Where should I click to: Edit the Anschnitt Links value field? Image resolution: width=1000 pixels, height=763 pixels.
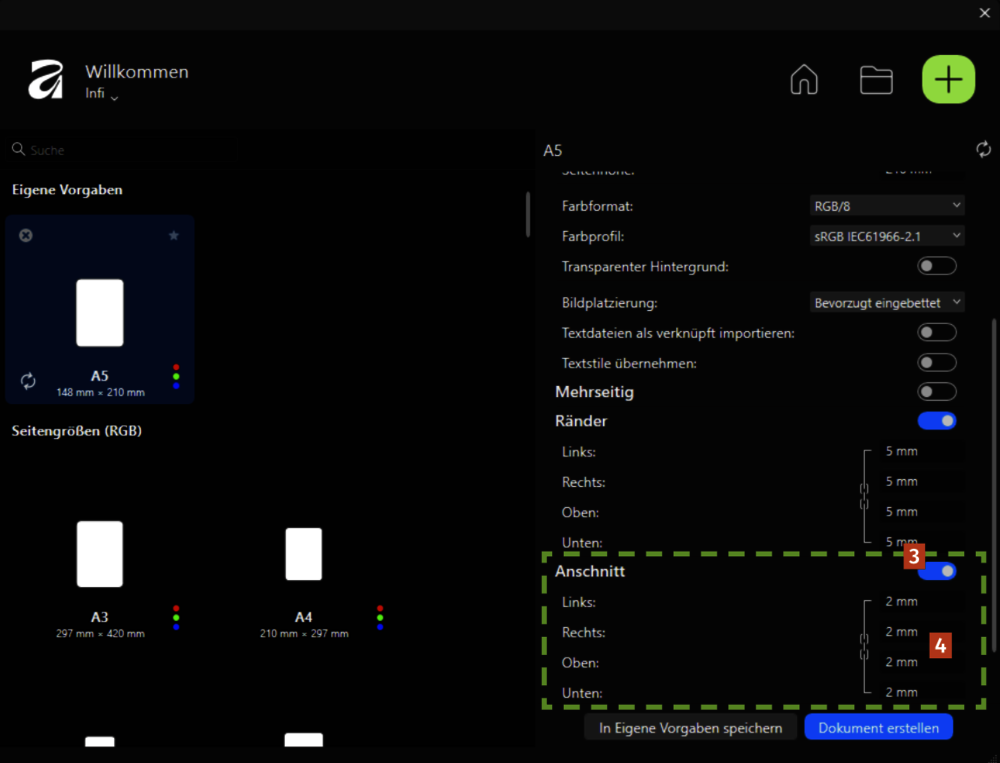tap(922, 601)
